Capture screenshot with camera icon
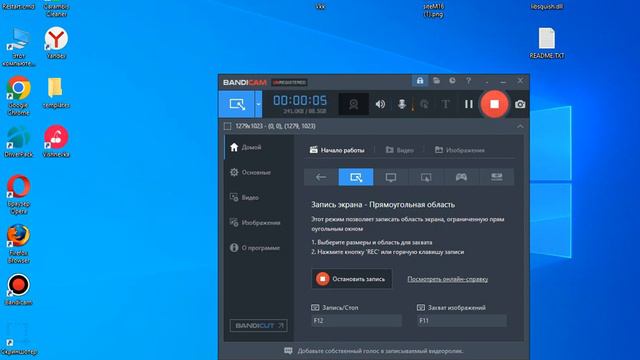 [x=520, y=104]
